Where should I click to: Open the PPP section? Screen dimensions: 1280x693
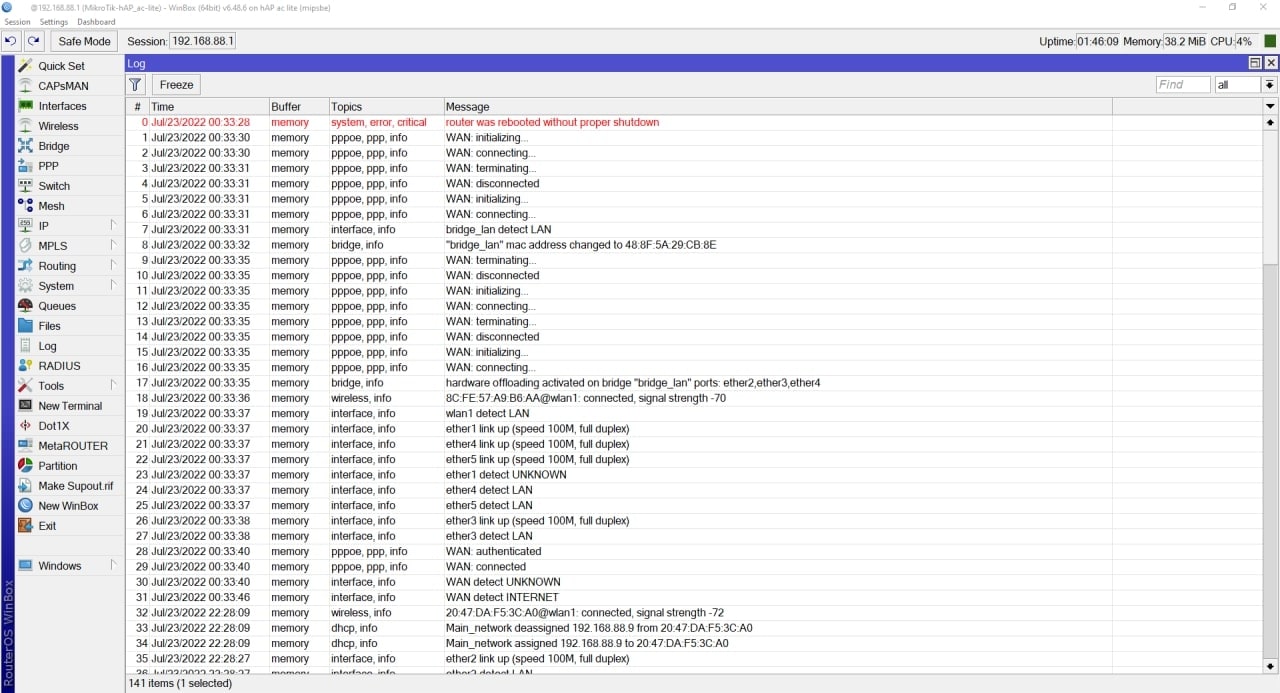tap(48, 166)
